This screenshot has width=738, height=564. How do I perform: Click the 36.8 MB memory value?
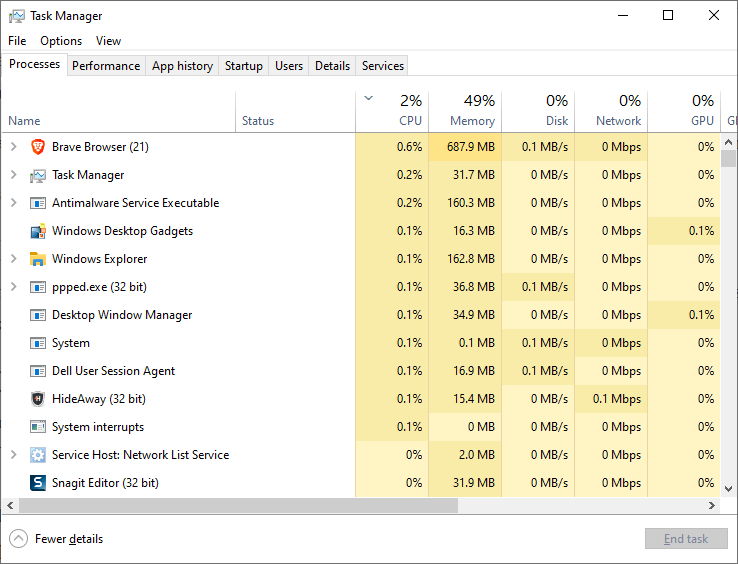coord(473,287)
